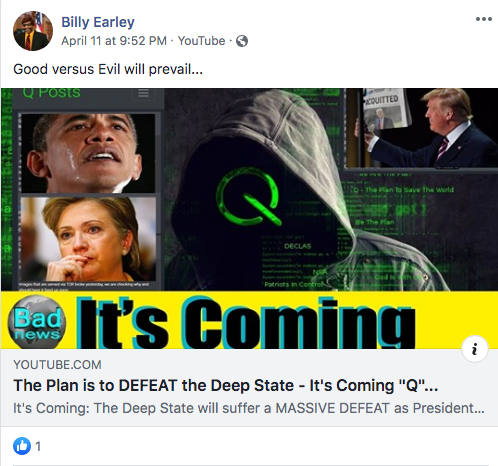498x466 pixels.
Task: Open the three-dots post options menu
Action: (x=484, y=19)
